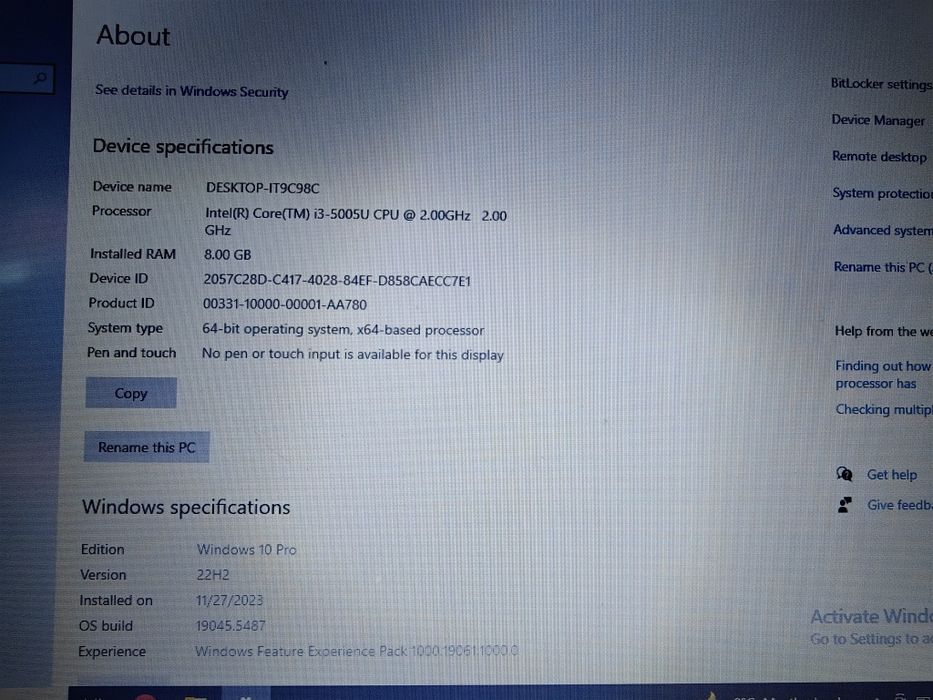Click the Device name label
Viewport: 933px width, 700px height.
(132, 187)
